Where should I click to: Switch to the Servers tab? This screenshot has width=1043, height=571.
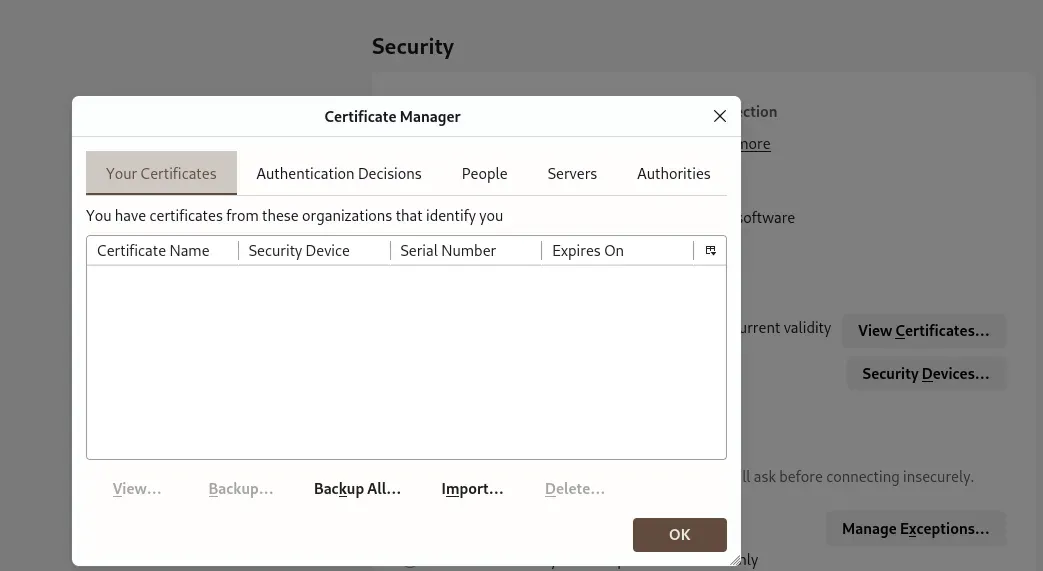tap(572, 173)
